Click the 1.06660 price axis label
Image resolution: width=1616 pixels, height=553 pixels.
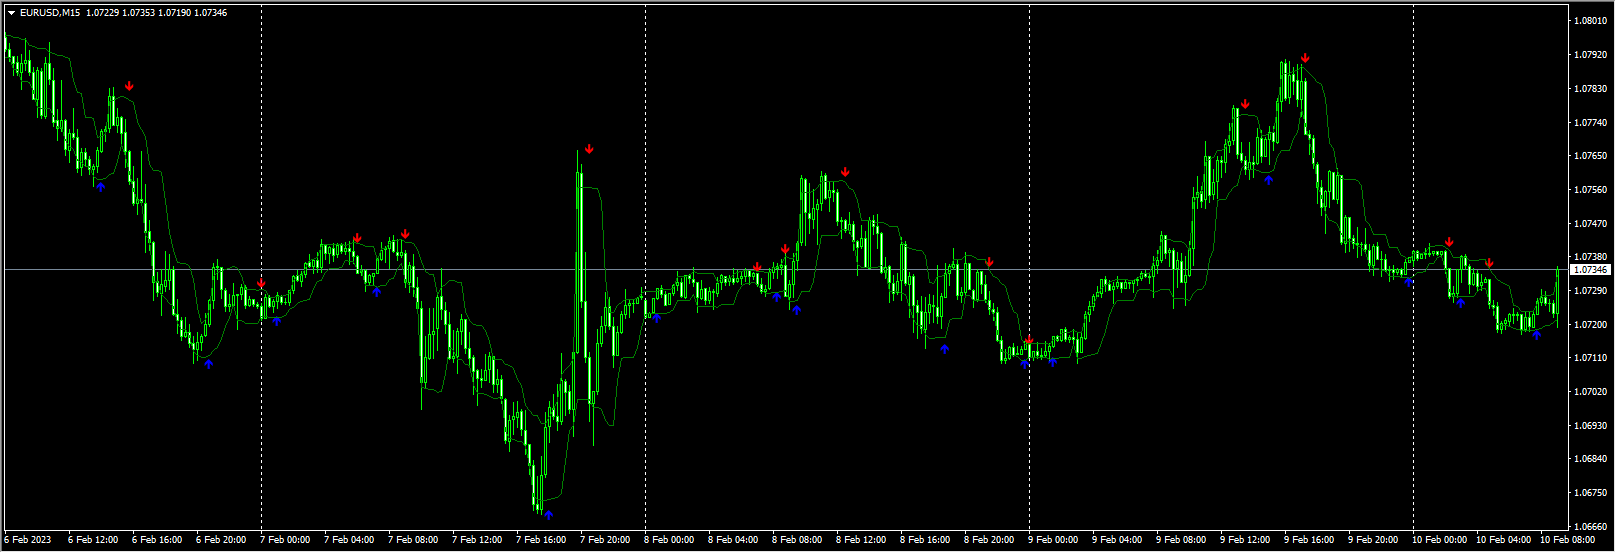tap(1590, 527)
